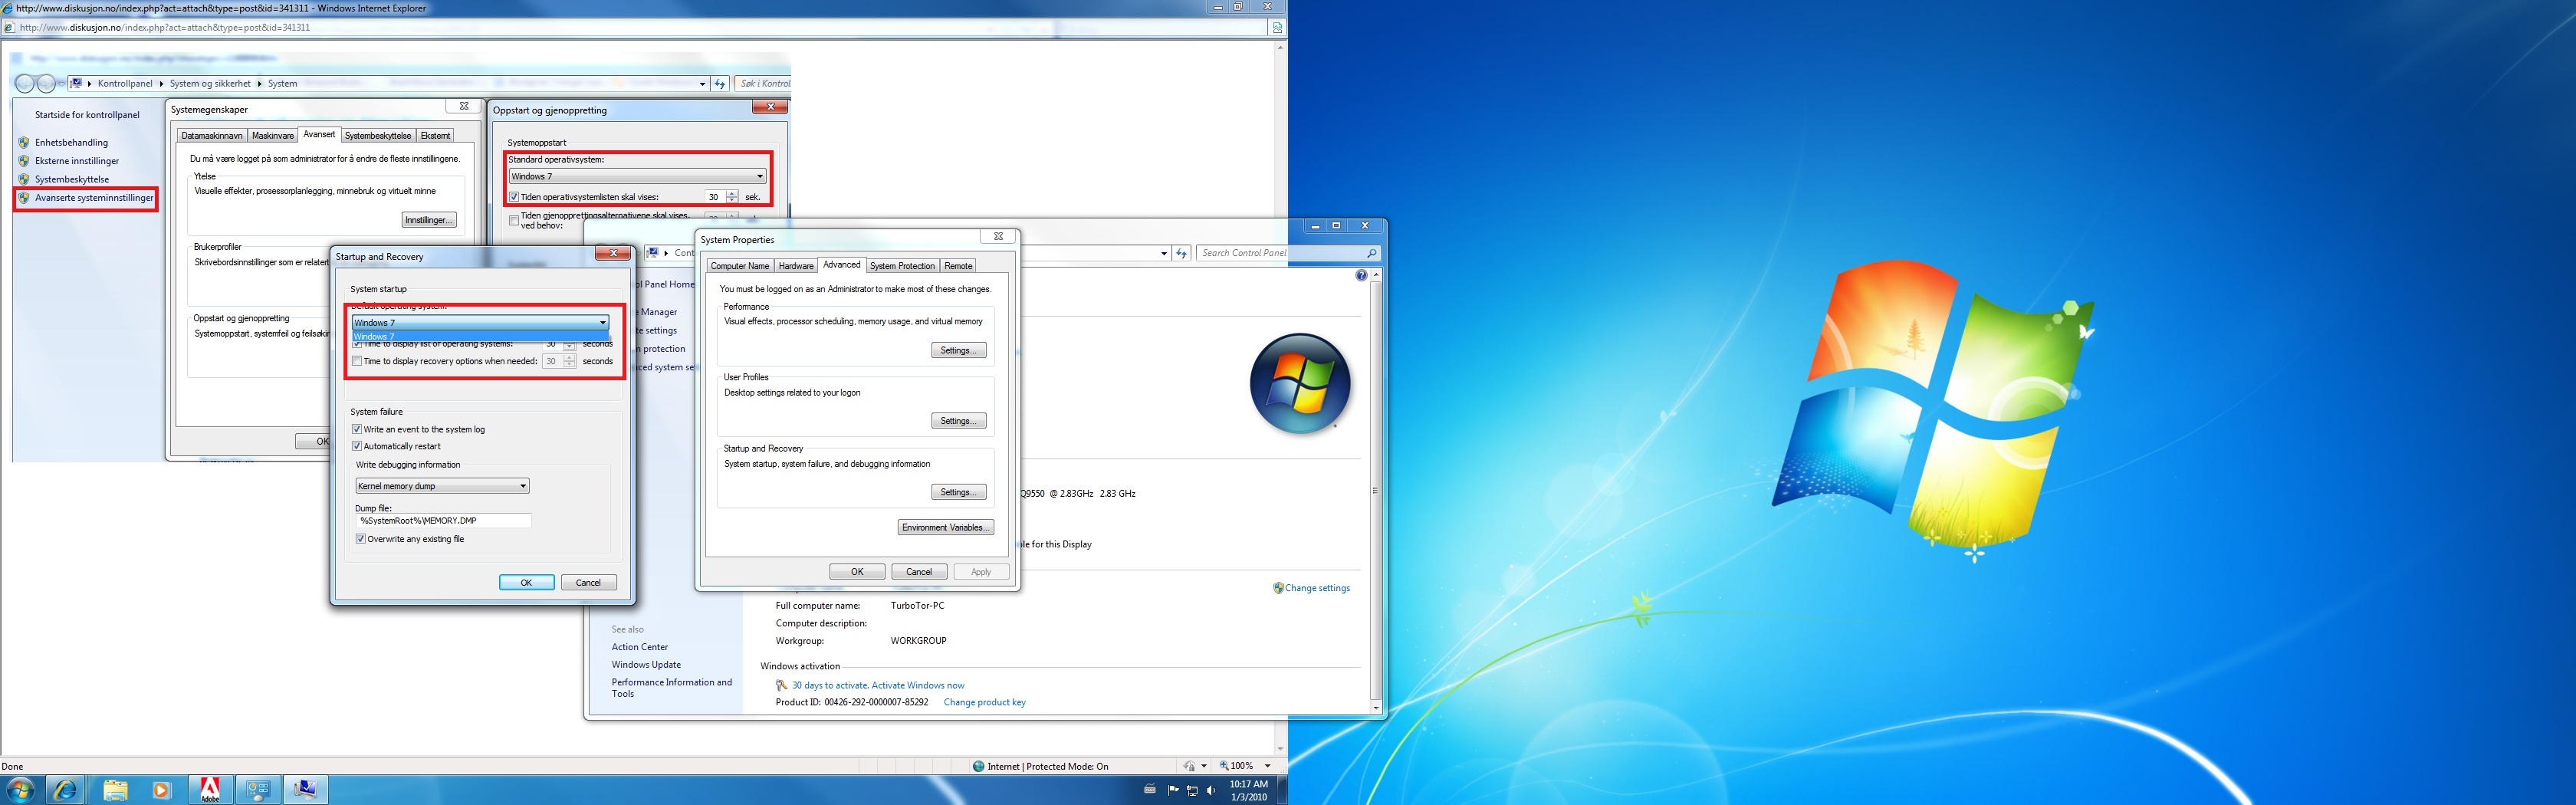The width and height of the screenshot is (2576, 805).
Task: Click the Adobe taskbar icon
Action: coord(209,790)
